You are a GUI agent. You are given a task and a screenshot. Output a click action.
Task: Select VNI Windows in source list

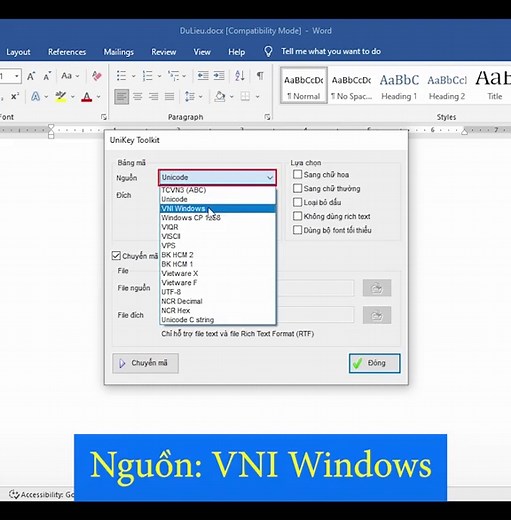pos(218,209)
